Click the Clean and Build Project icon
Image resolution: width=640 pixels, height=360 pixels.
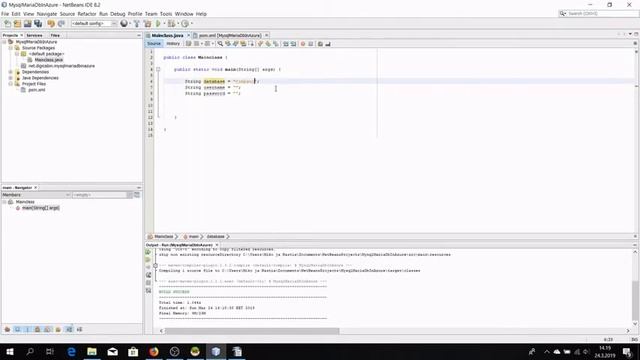(147, 24)
